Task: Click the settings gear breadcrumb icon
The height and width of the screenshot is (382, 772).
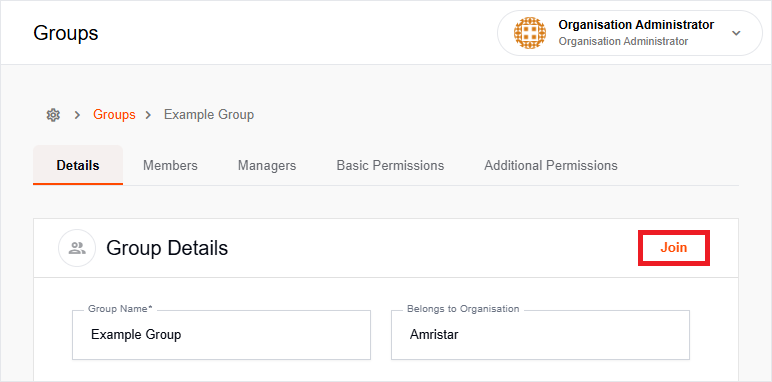Action: [x=53, y=115]
